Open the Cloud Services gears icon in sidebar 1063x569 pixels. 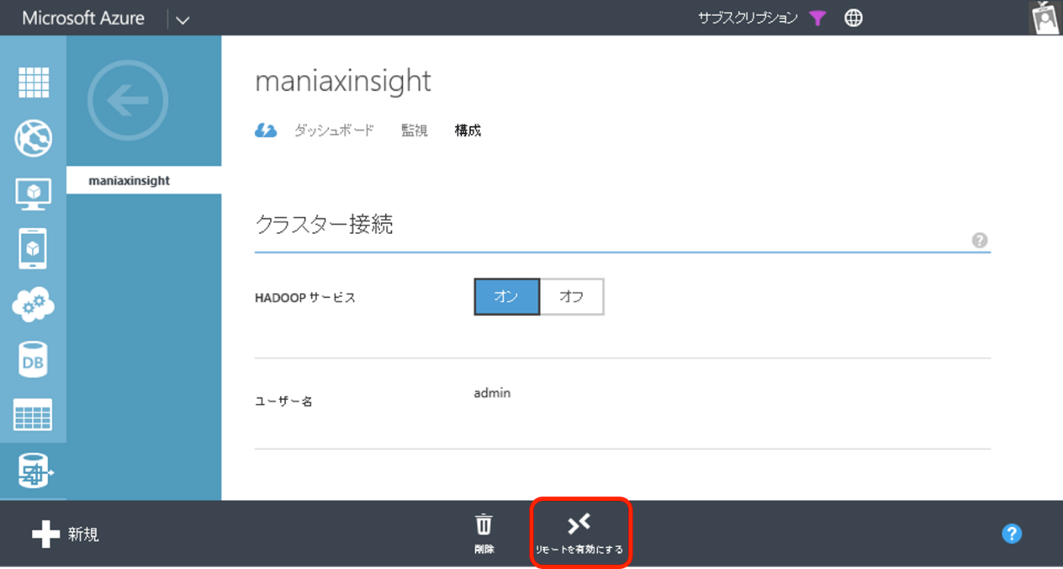tap(33, 305)
